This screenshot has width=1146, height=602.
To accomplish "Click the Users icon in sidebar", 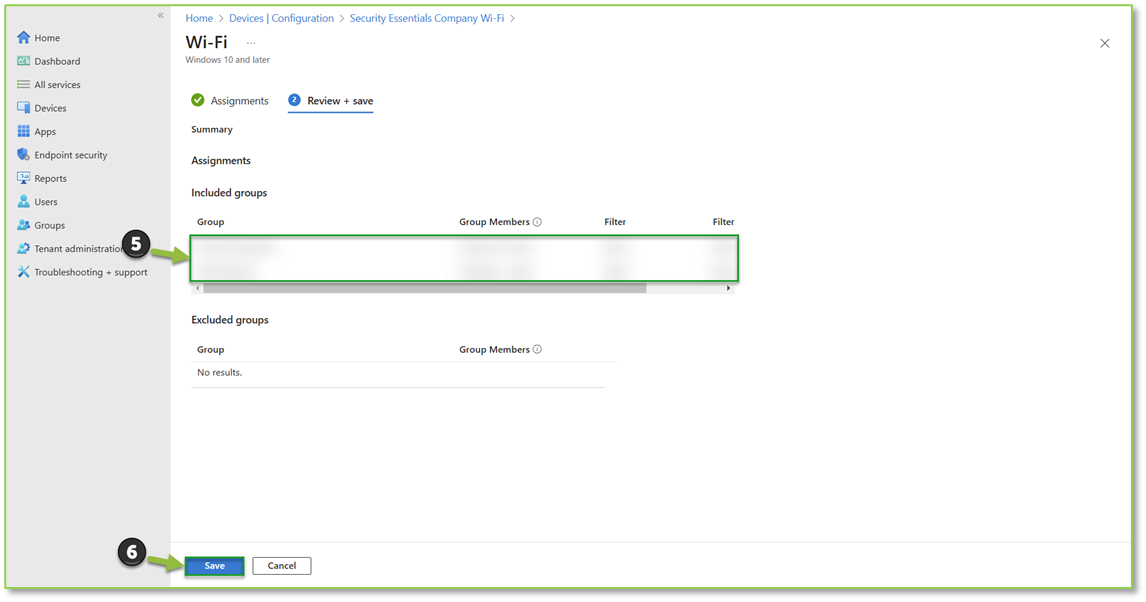I will pos(24,202).
